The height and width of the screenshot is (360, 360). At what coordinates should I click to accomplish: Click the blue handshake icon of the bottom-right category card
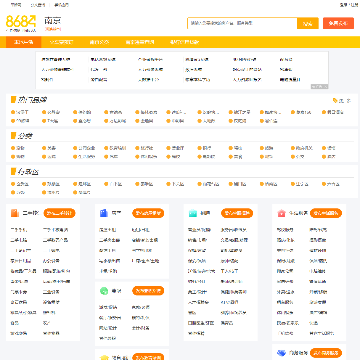(x=281, y=353)
